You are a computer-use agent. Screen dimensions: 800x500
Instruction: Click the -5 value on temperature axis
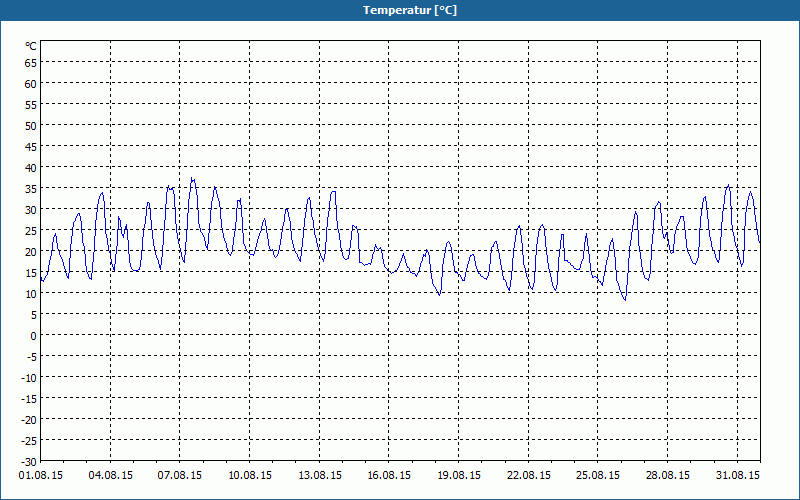click(x=32, y=357)
